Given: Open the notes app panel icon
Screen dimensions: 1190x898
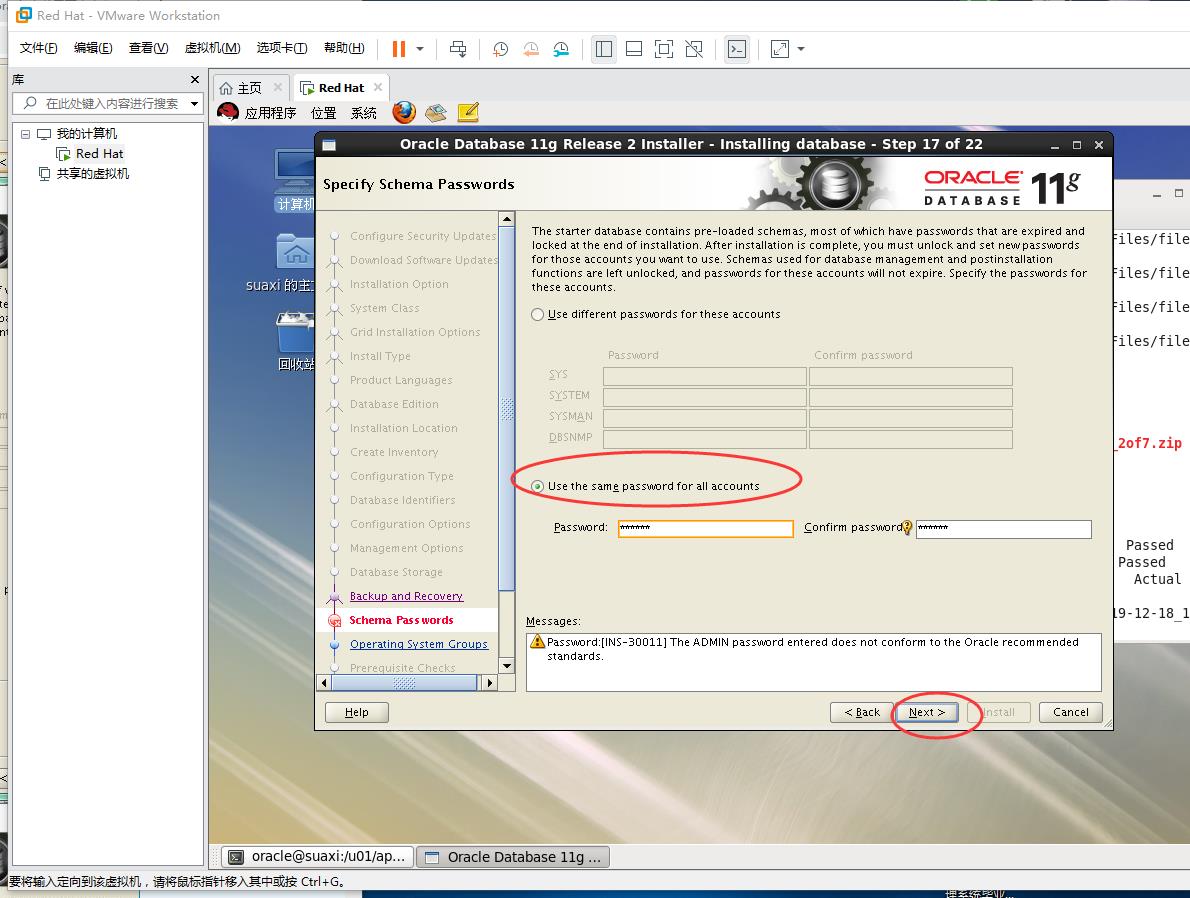Looking at the screenshot, I should 468,113.
